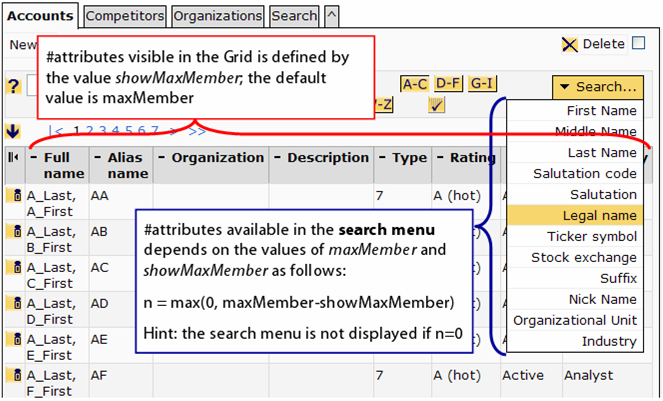Click the AD alias cell
The height and width of the screenshot is (401, 663).
coord(100,304)
